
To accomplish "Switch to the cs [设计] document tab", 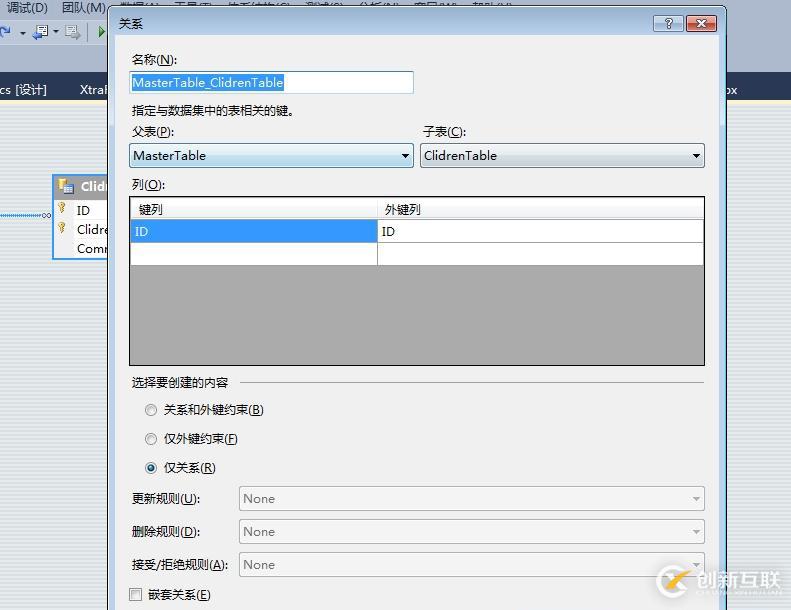I will [23, 90].
